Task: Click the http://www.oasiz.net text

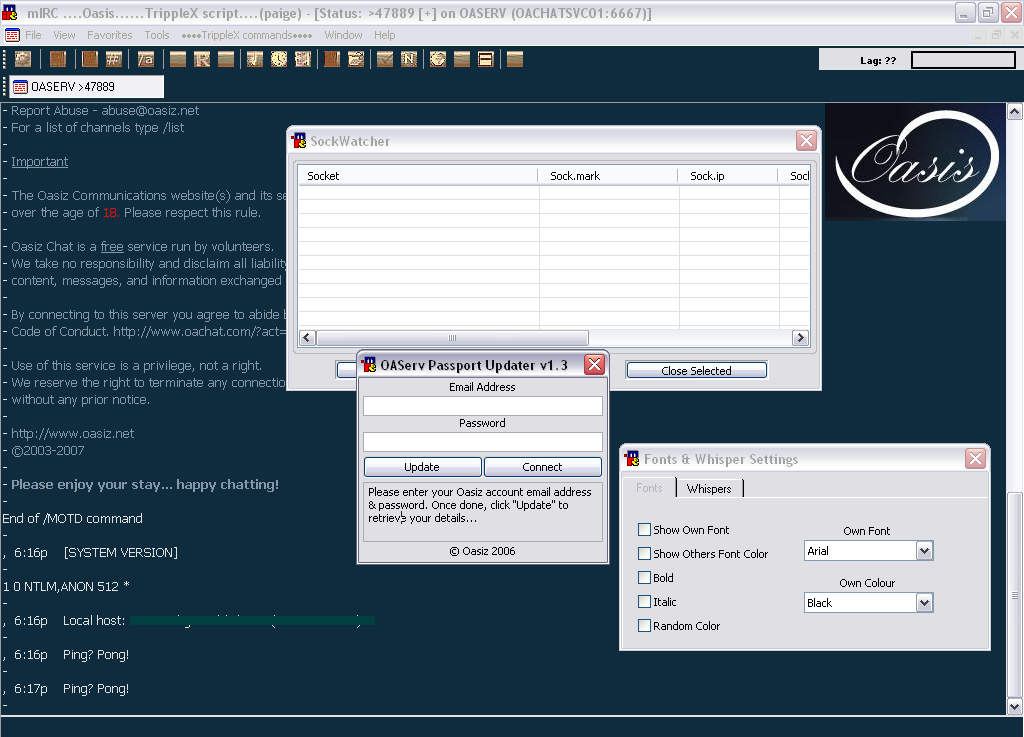Action: [72, 433]
